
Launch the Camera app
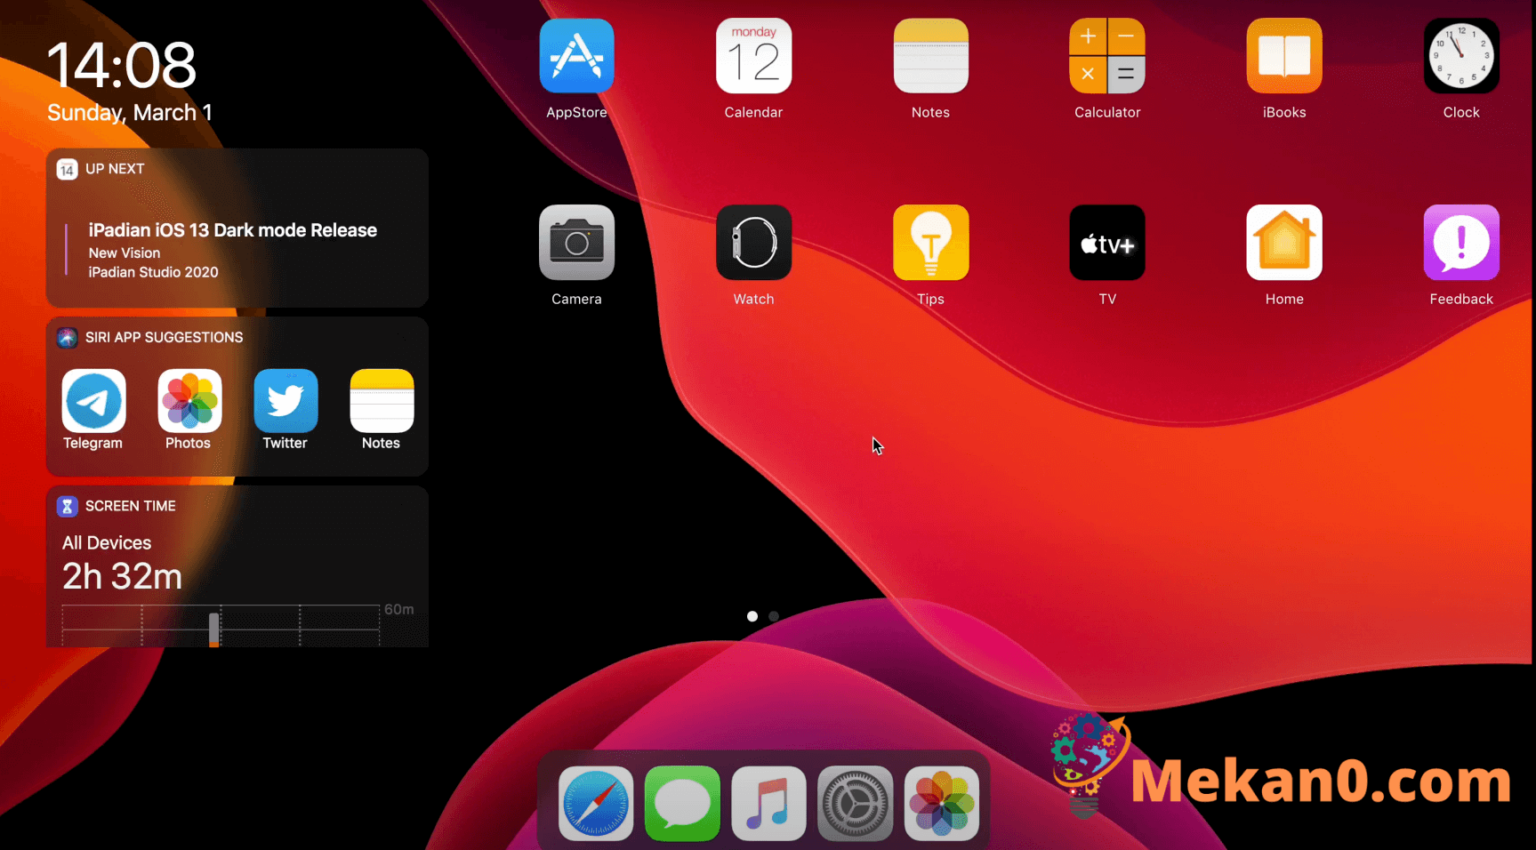(576, 242)
